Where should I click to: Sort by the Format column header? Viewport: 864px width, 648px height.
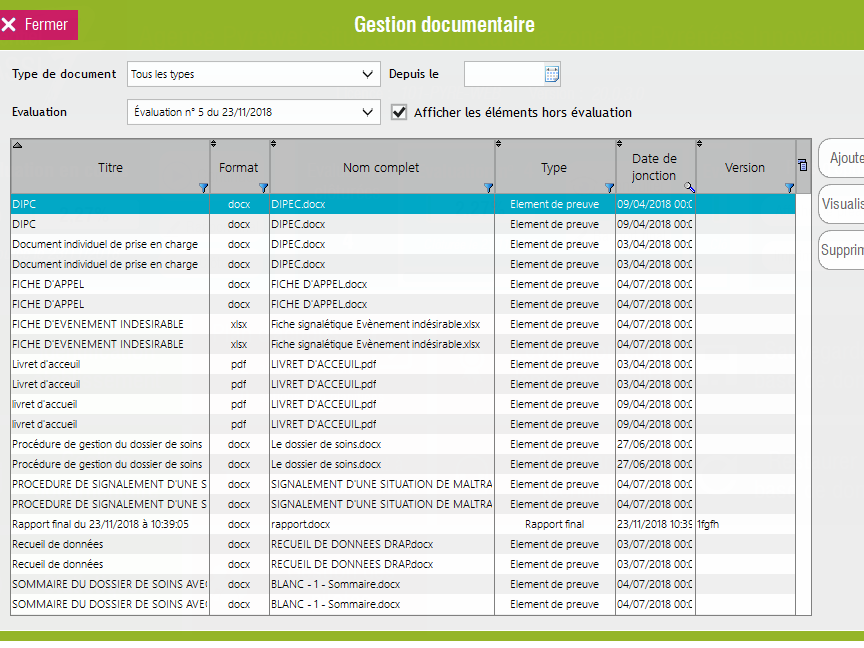(239, 168)
